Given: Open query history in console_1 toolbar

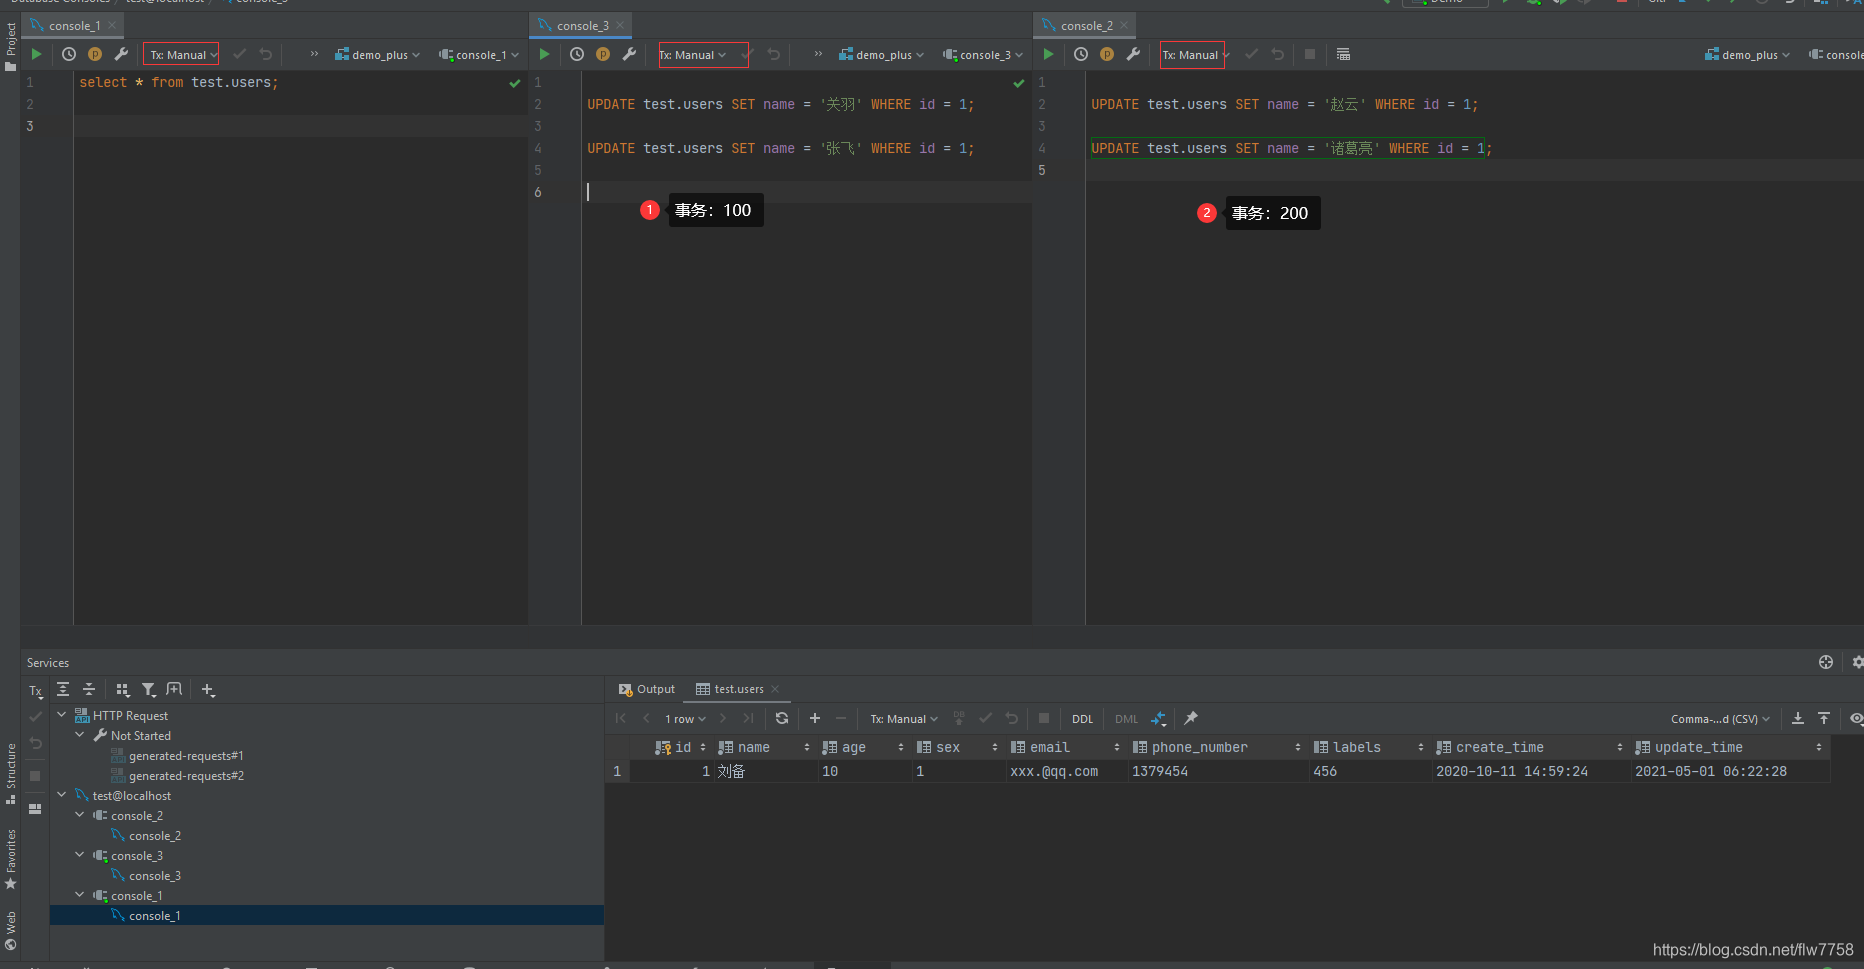Looking at the screenshot, I should pos(69,54).
